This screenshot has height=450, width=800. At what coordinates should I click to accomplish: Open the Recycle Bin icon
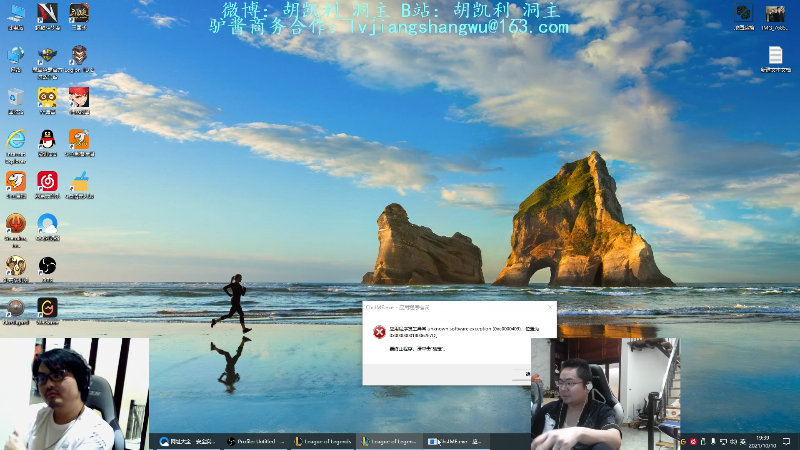click(16, 101)
